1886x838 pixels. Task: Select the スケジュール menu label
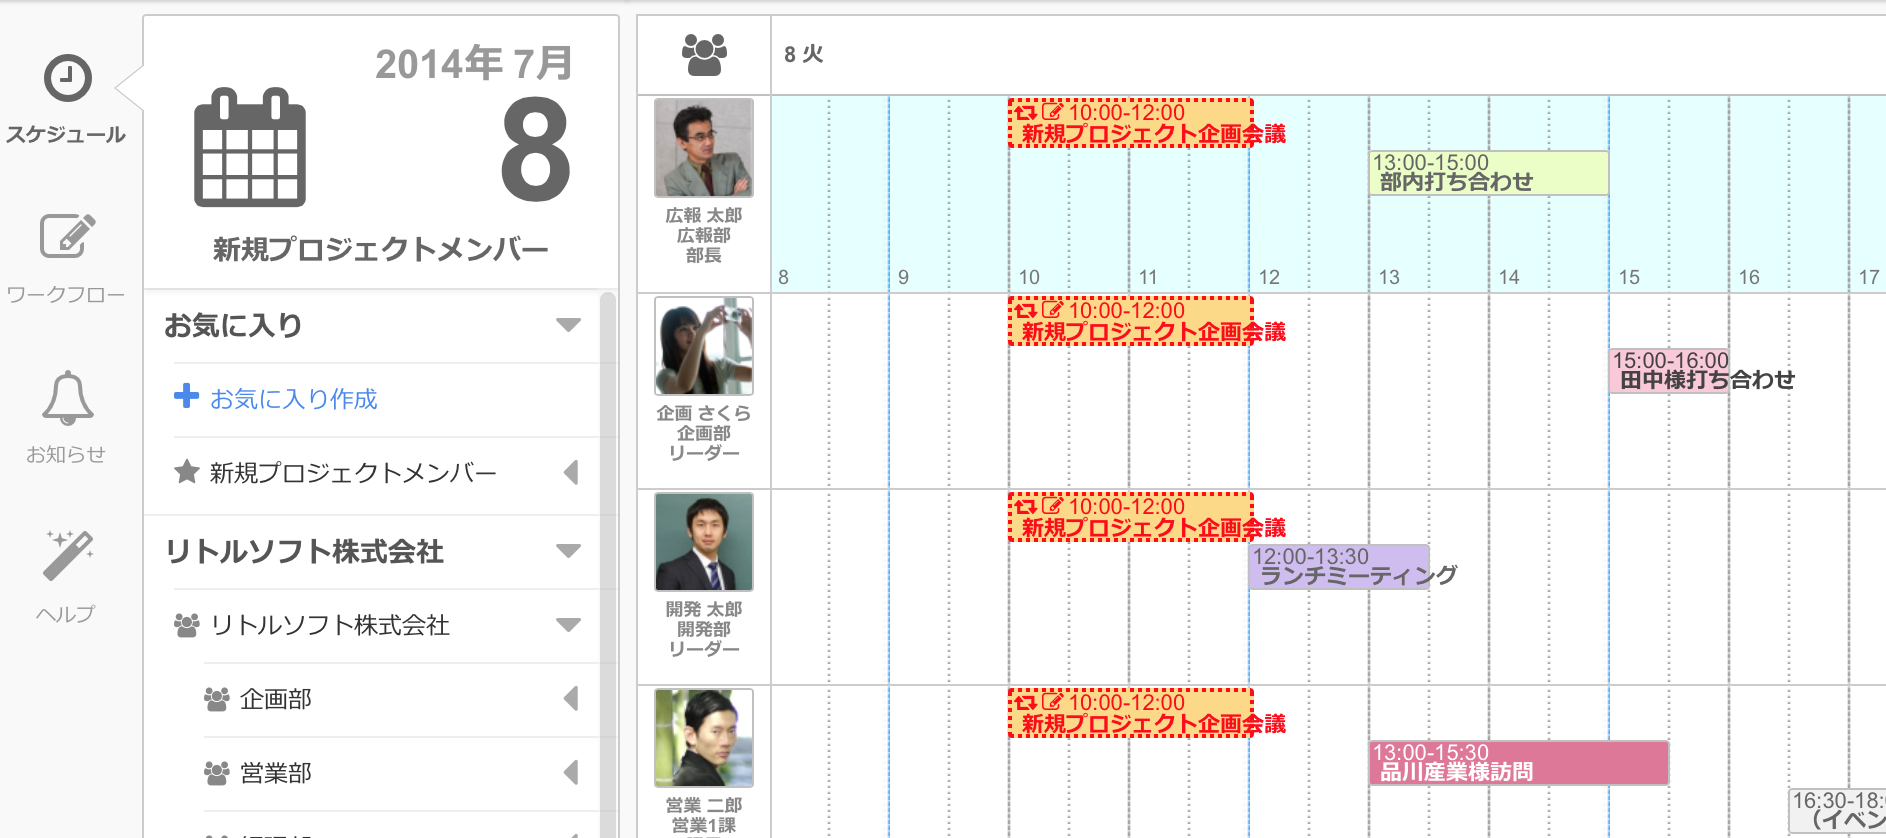[66, 134]
